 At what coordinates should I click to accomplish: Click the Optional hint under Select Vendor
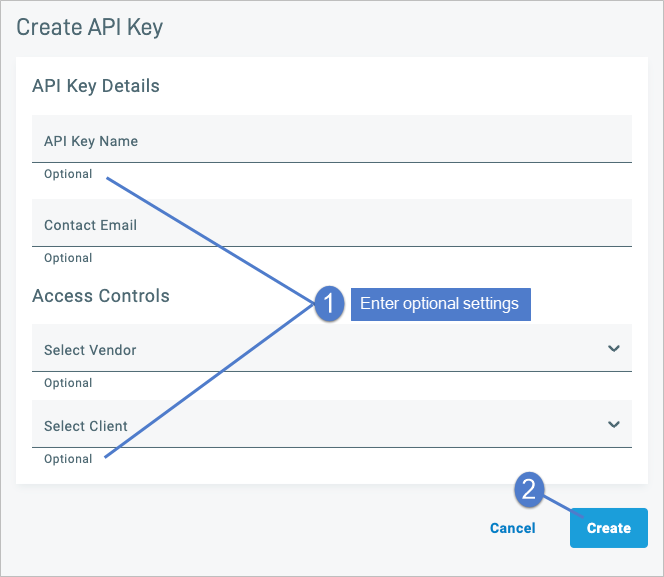coord(68,383)
